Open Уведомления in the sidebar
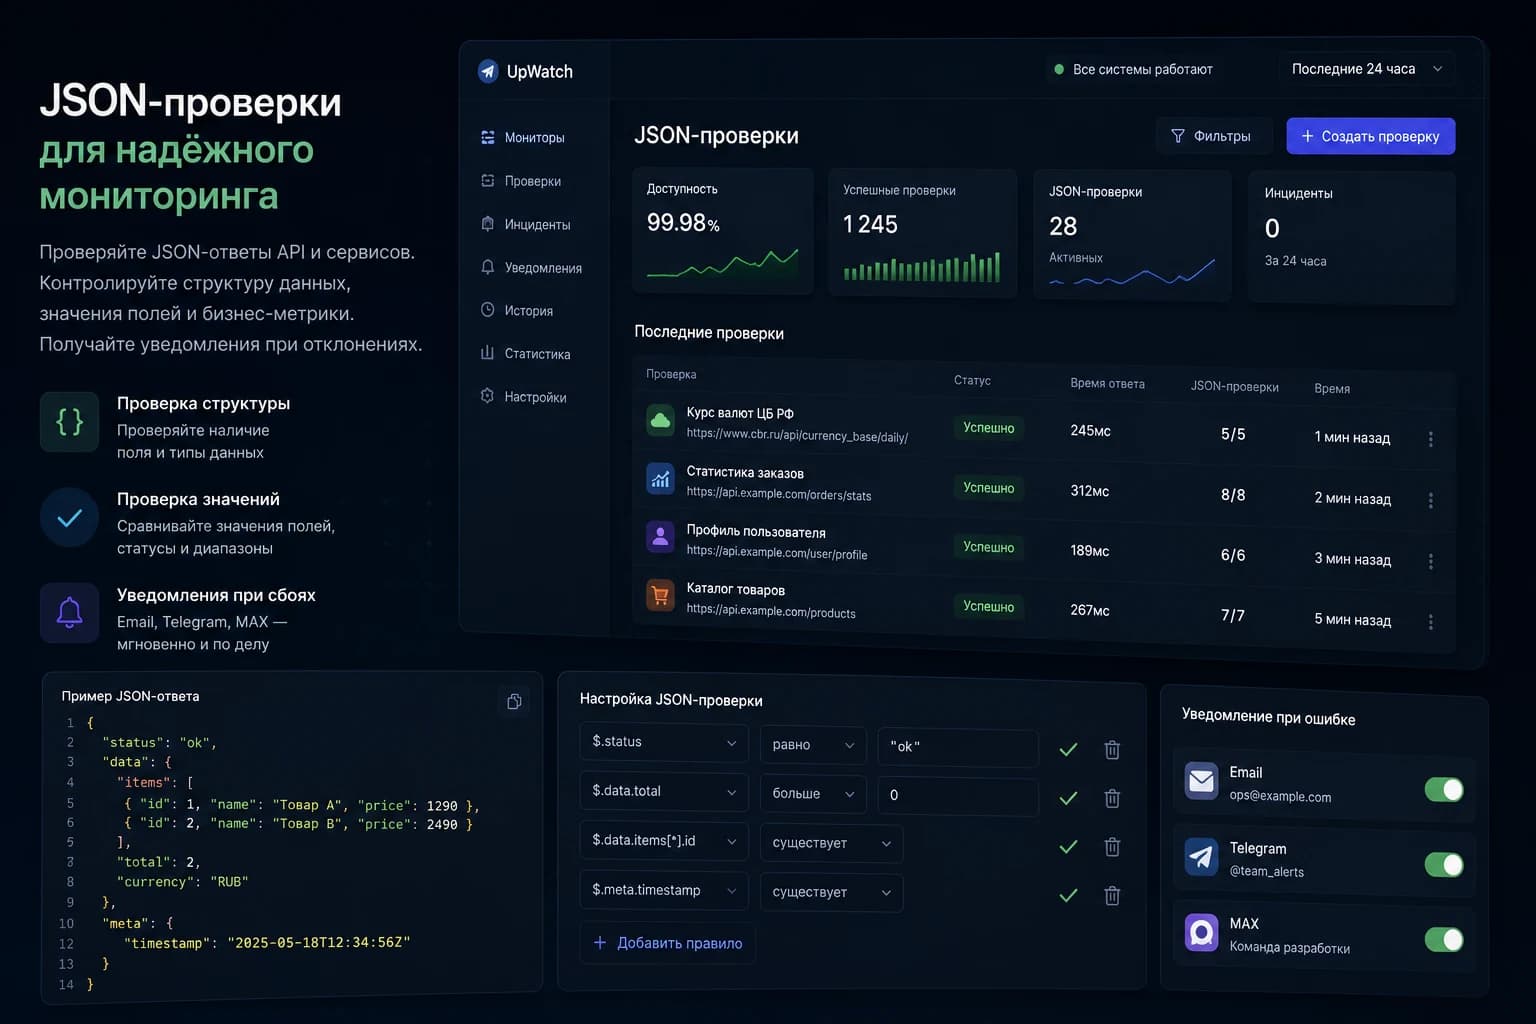1536x1024 pixels. [531, 267]
